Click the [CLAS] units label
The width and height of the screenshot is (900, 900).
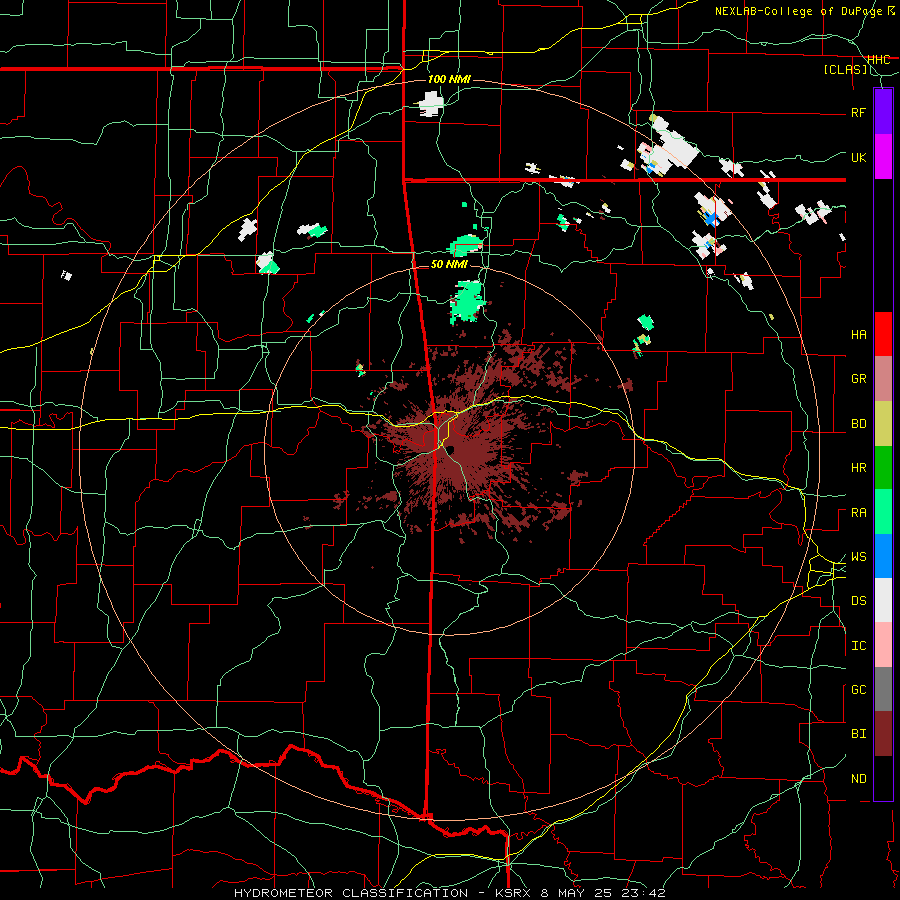click(846, 69)
